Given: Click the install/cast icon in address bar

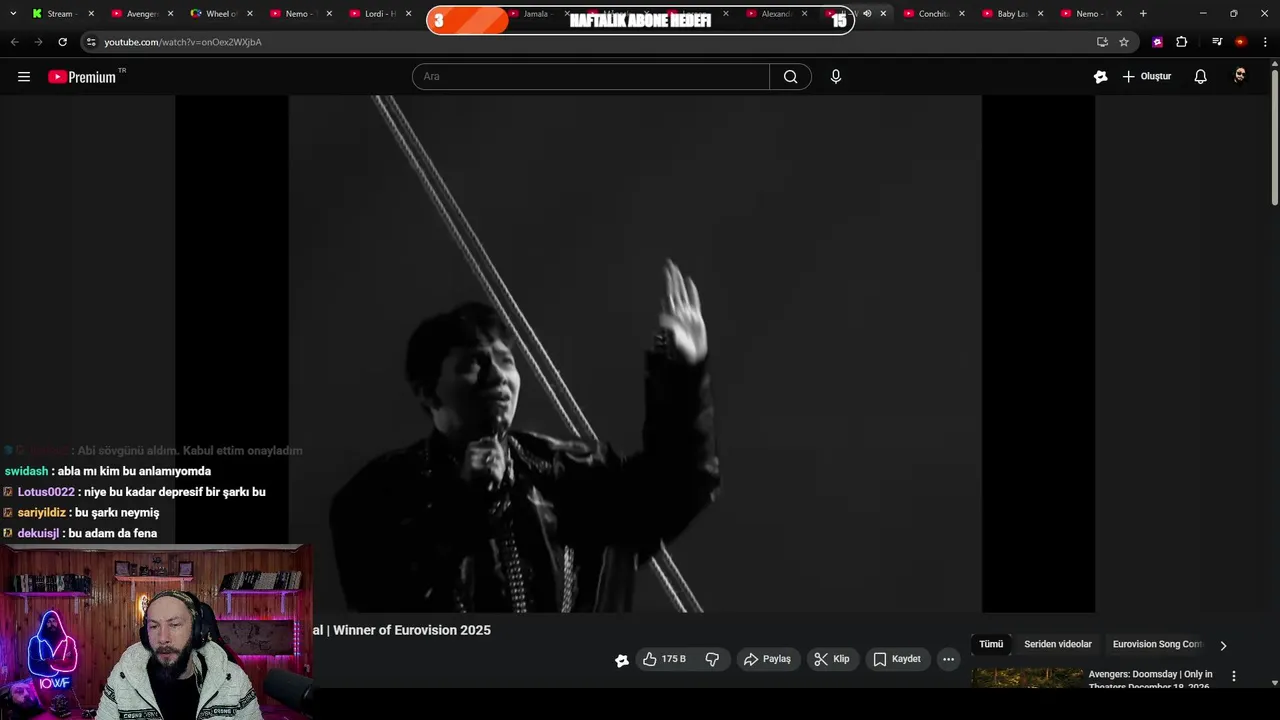Looking at the screenshot, I should pyautogui.click(x=1102, y=42).
